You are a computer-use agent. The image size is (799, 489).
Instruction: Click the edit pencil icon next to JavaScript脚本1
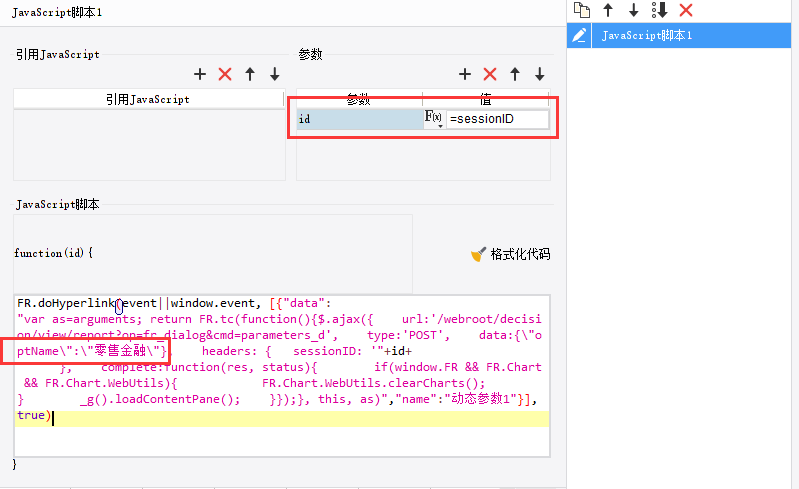tap(579, 36)
